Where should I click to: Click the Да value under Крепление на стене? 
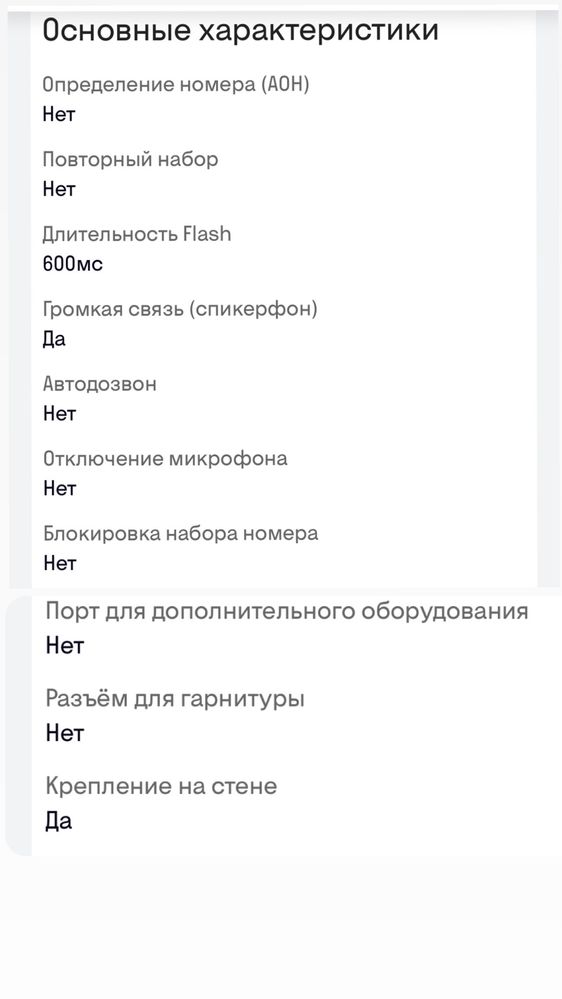coord(59,821)
